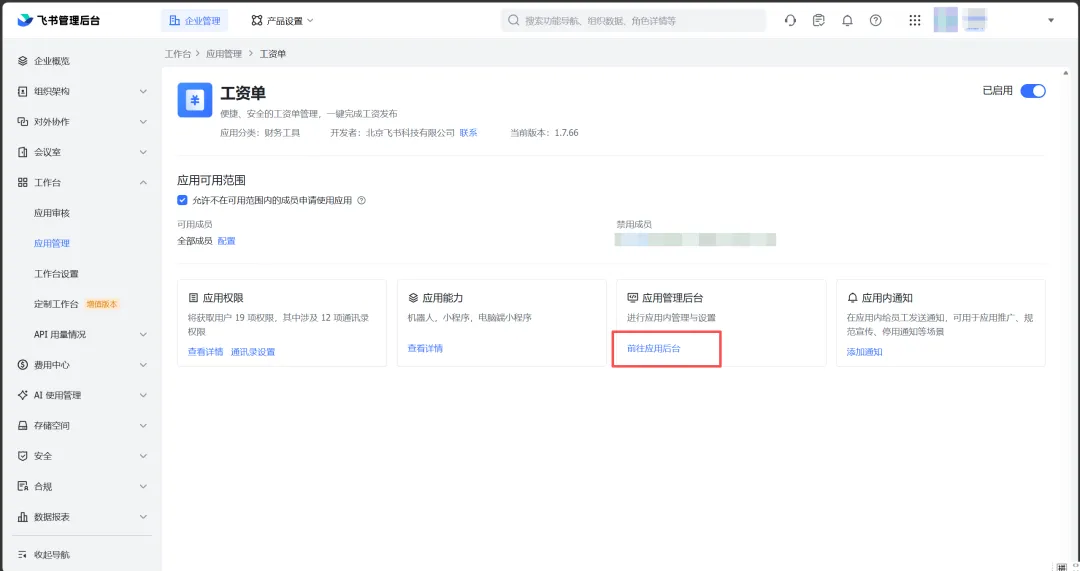Expand the AI 使用管理 chevron
Viewport: 1080px width, 571px height.
pos(143,395)
